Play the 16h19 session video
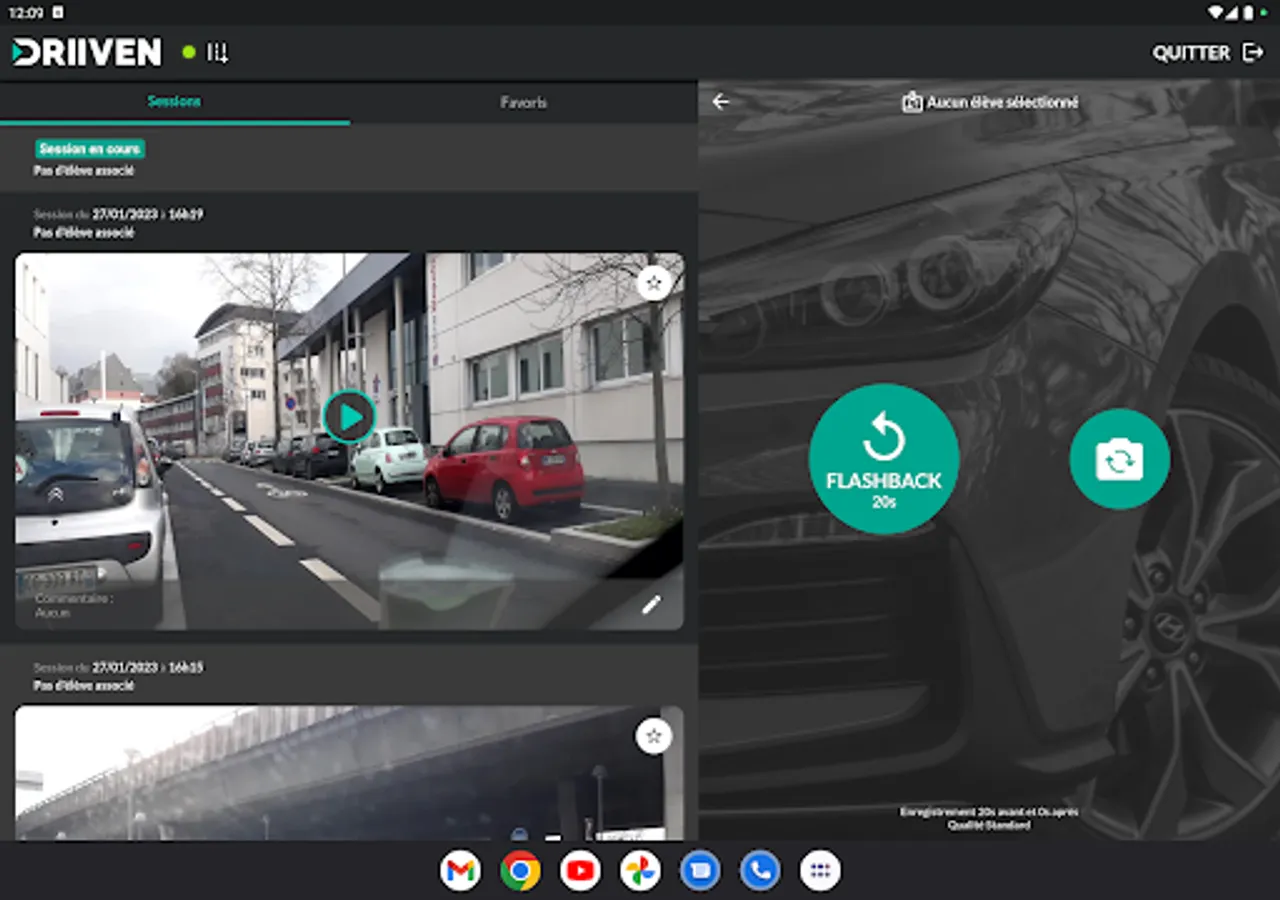The image size is (1280, 900). coord(349,417)
